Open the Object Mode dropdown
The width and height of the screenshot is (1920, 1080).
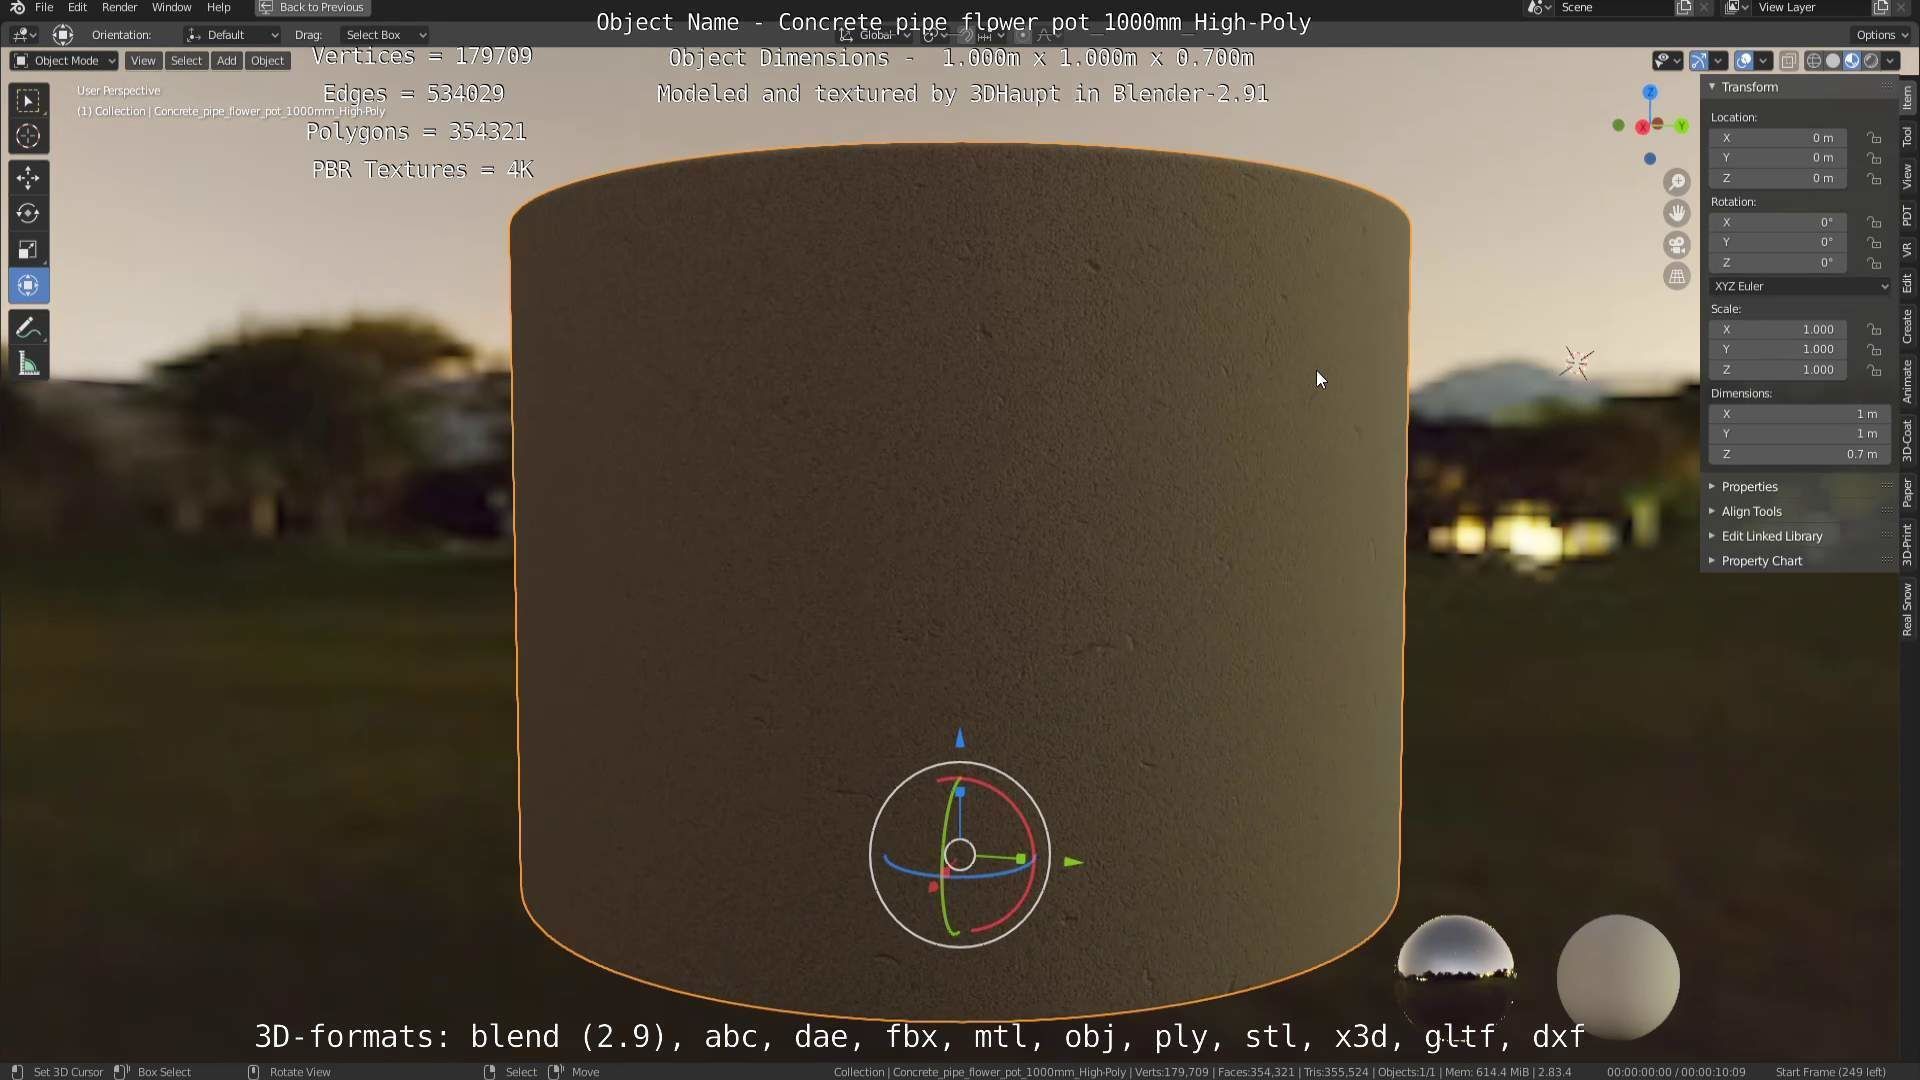coord(64,61)
